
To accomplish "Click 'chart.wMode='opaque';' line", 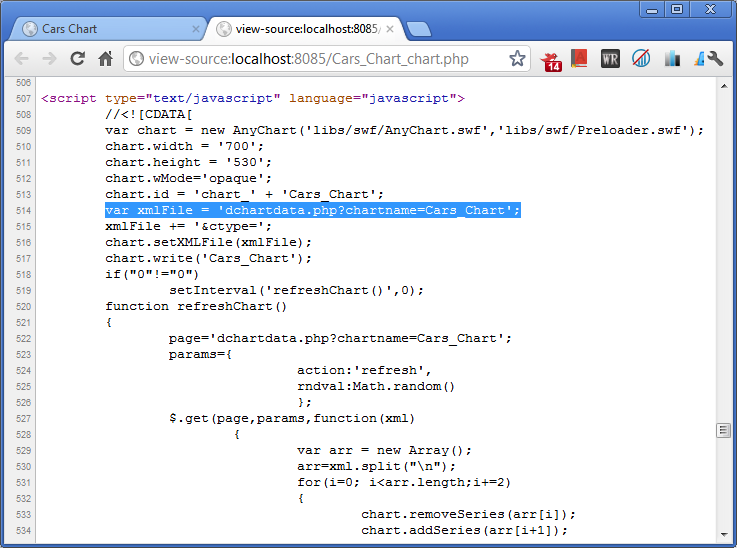I will 188,178.
